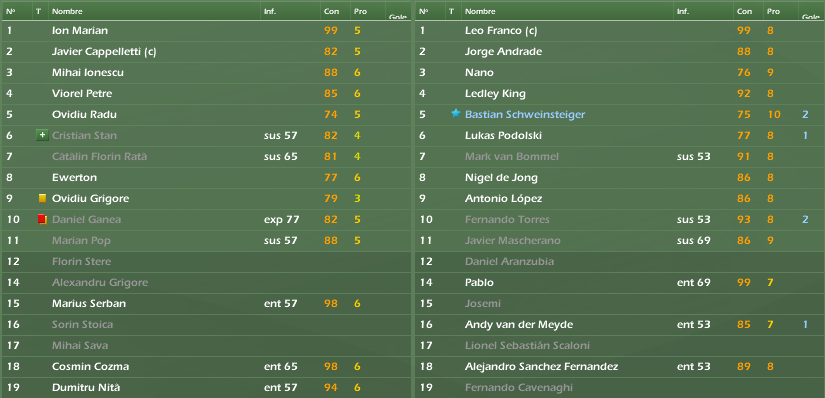This screenshot has height=398, width=825.
Task: Click the injury icon beside Cristian Stan
Action: tap(43, 135)
